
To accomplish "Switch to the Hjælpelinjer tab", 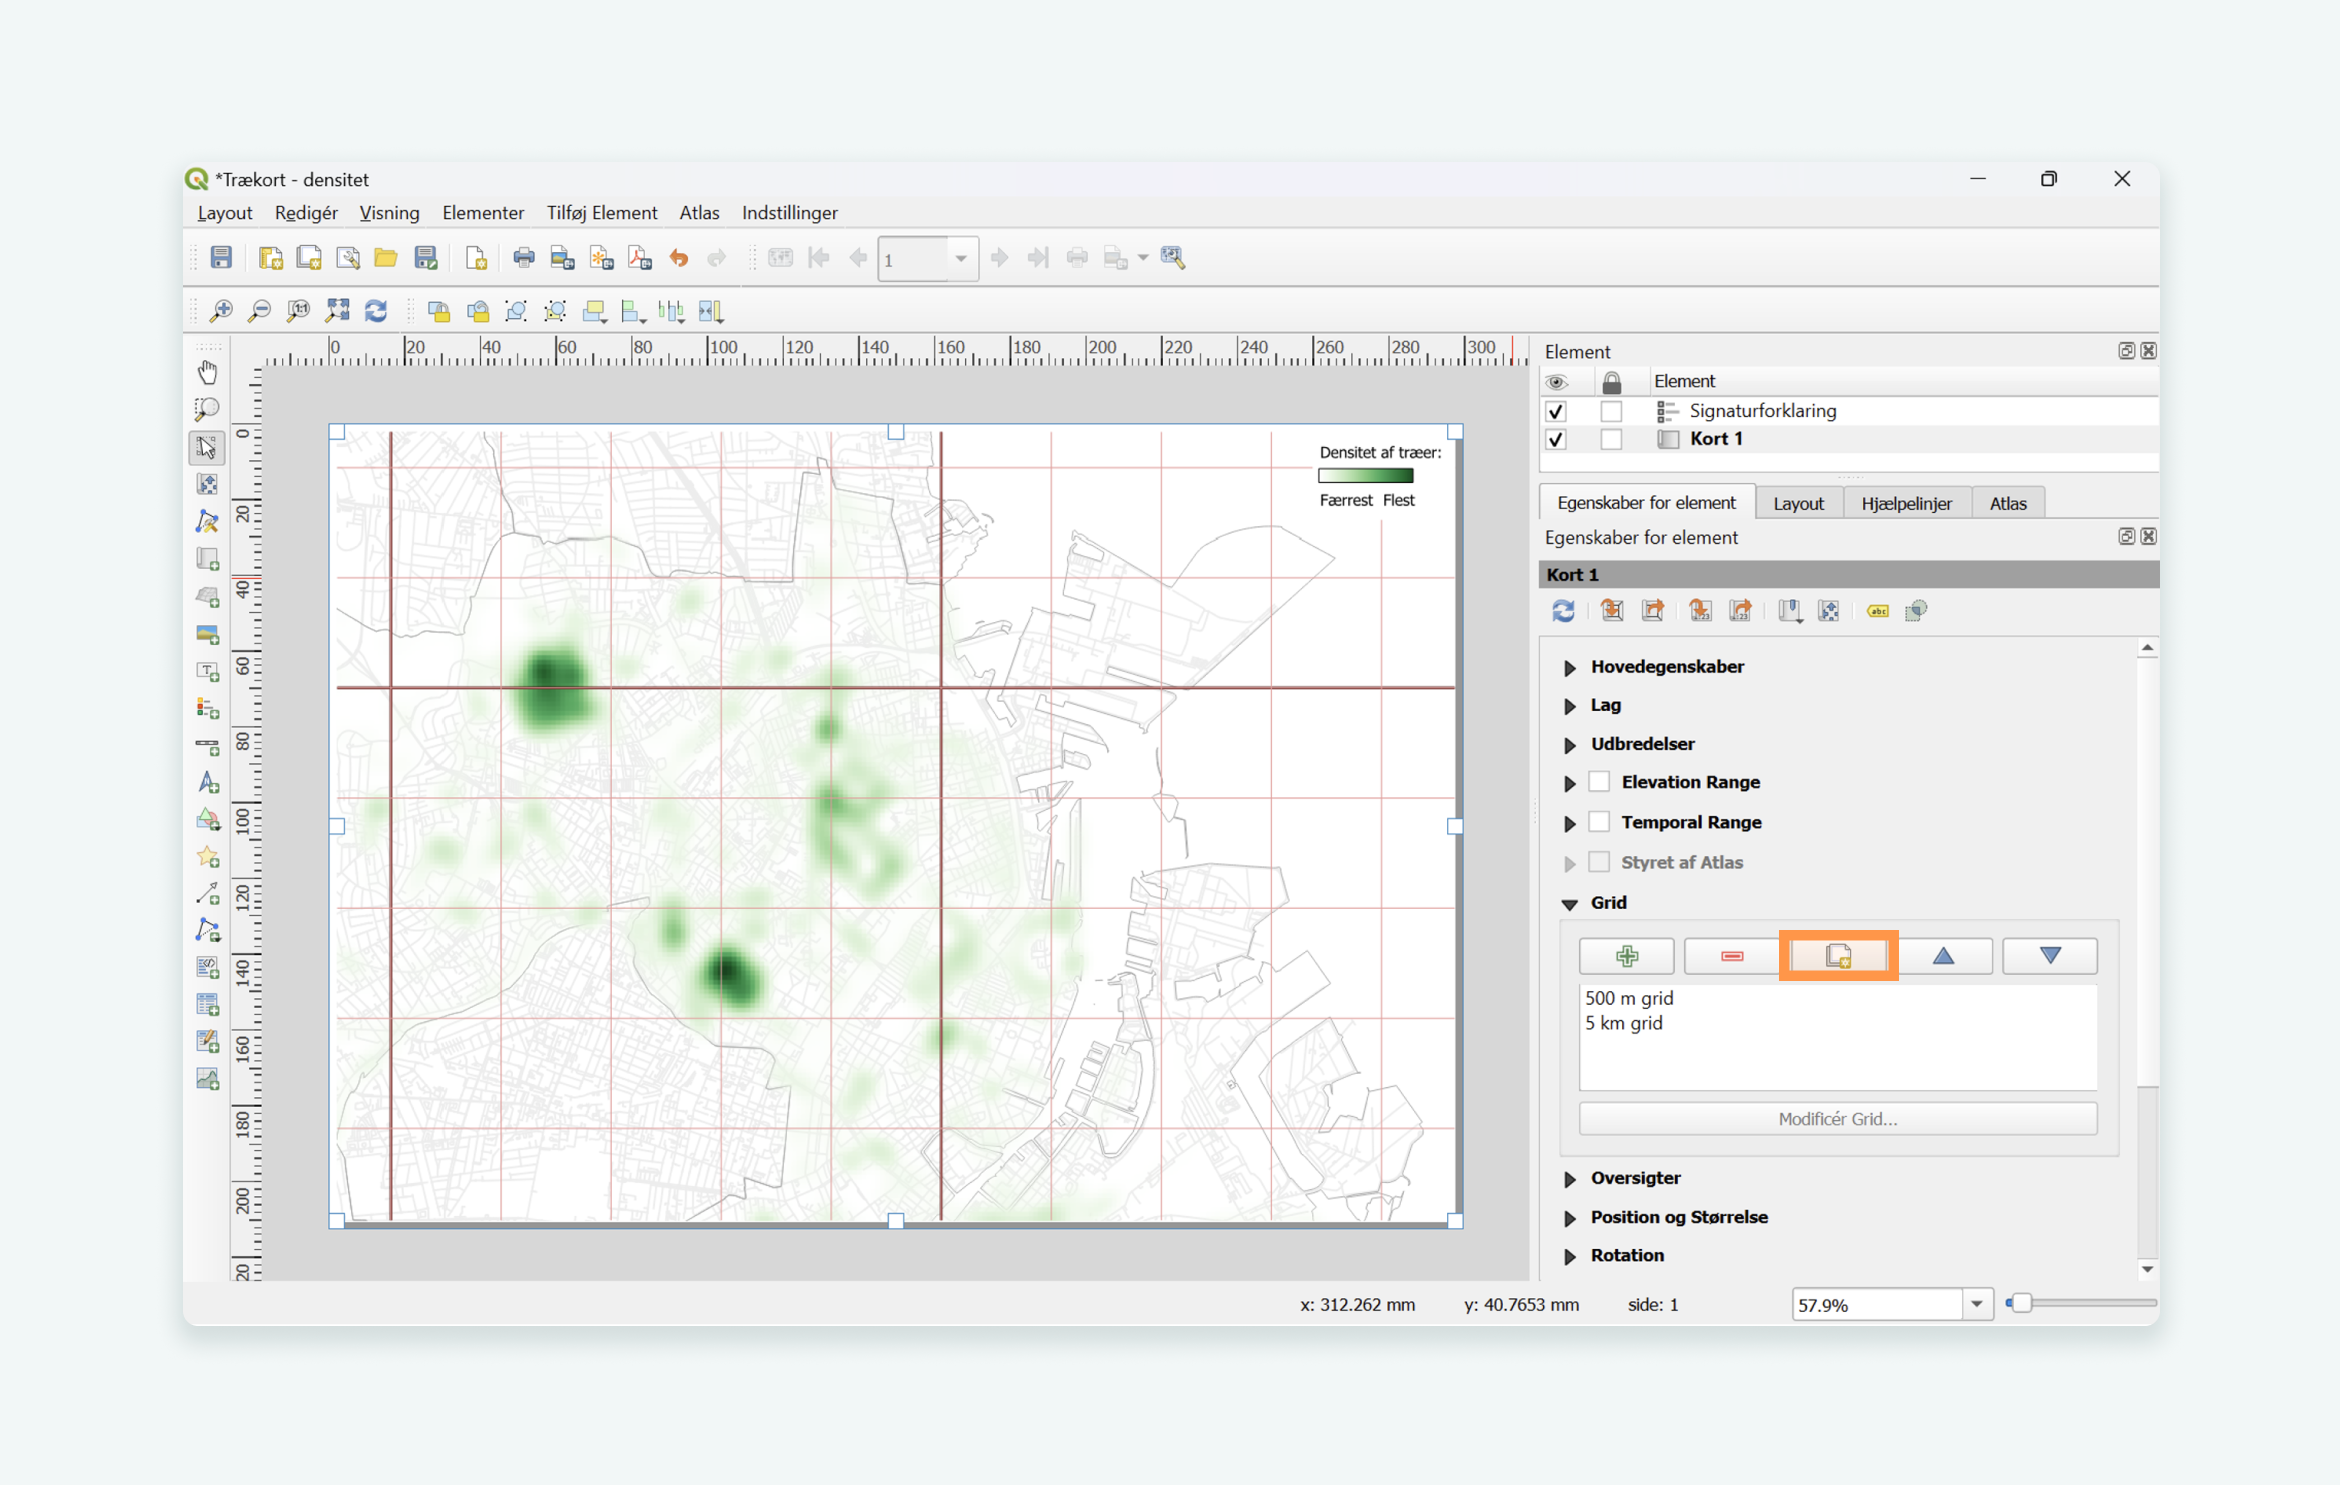I will [x=1906, y=502].
